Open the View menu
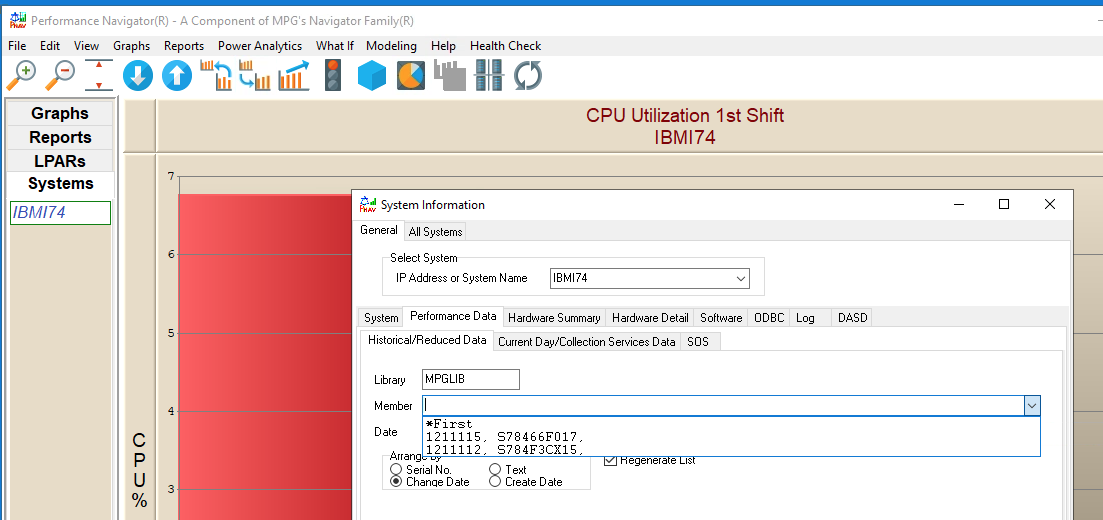This screenshot has width=1103, height=520. coord(87,46)
